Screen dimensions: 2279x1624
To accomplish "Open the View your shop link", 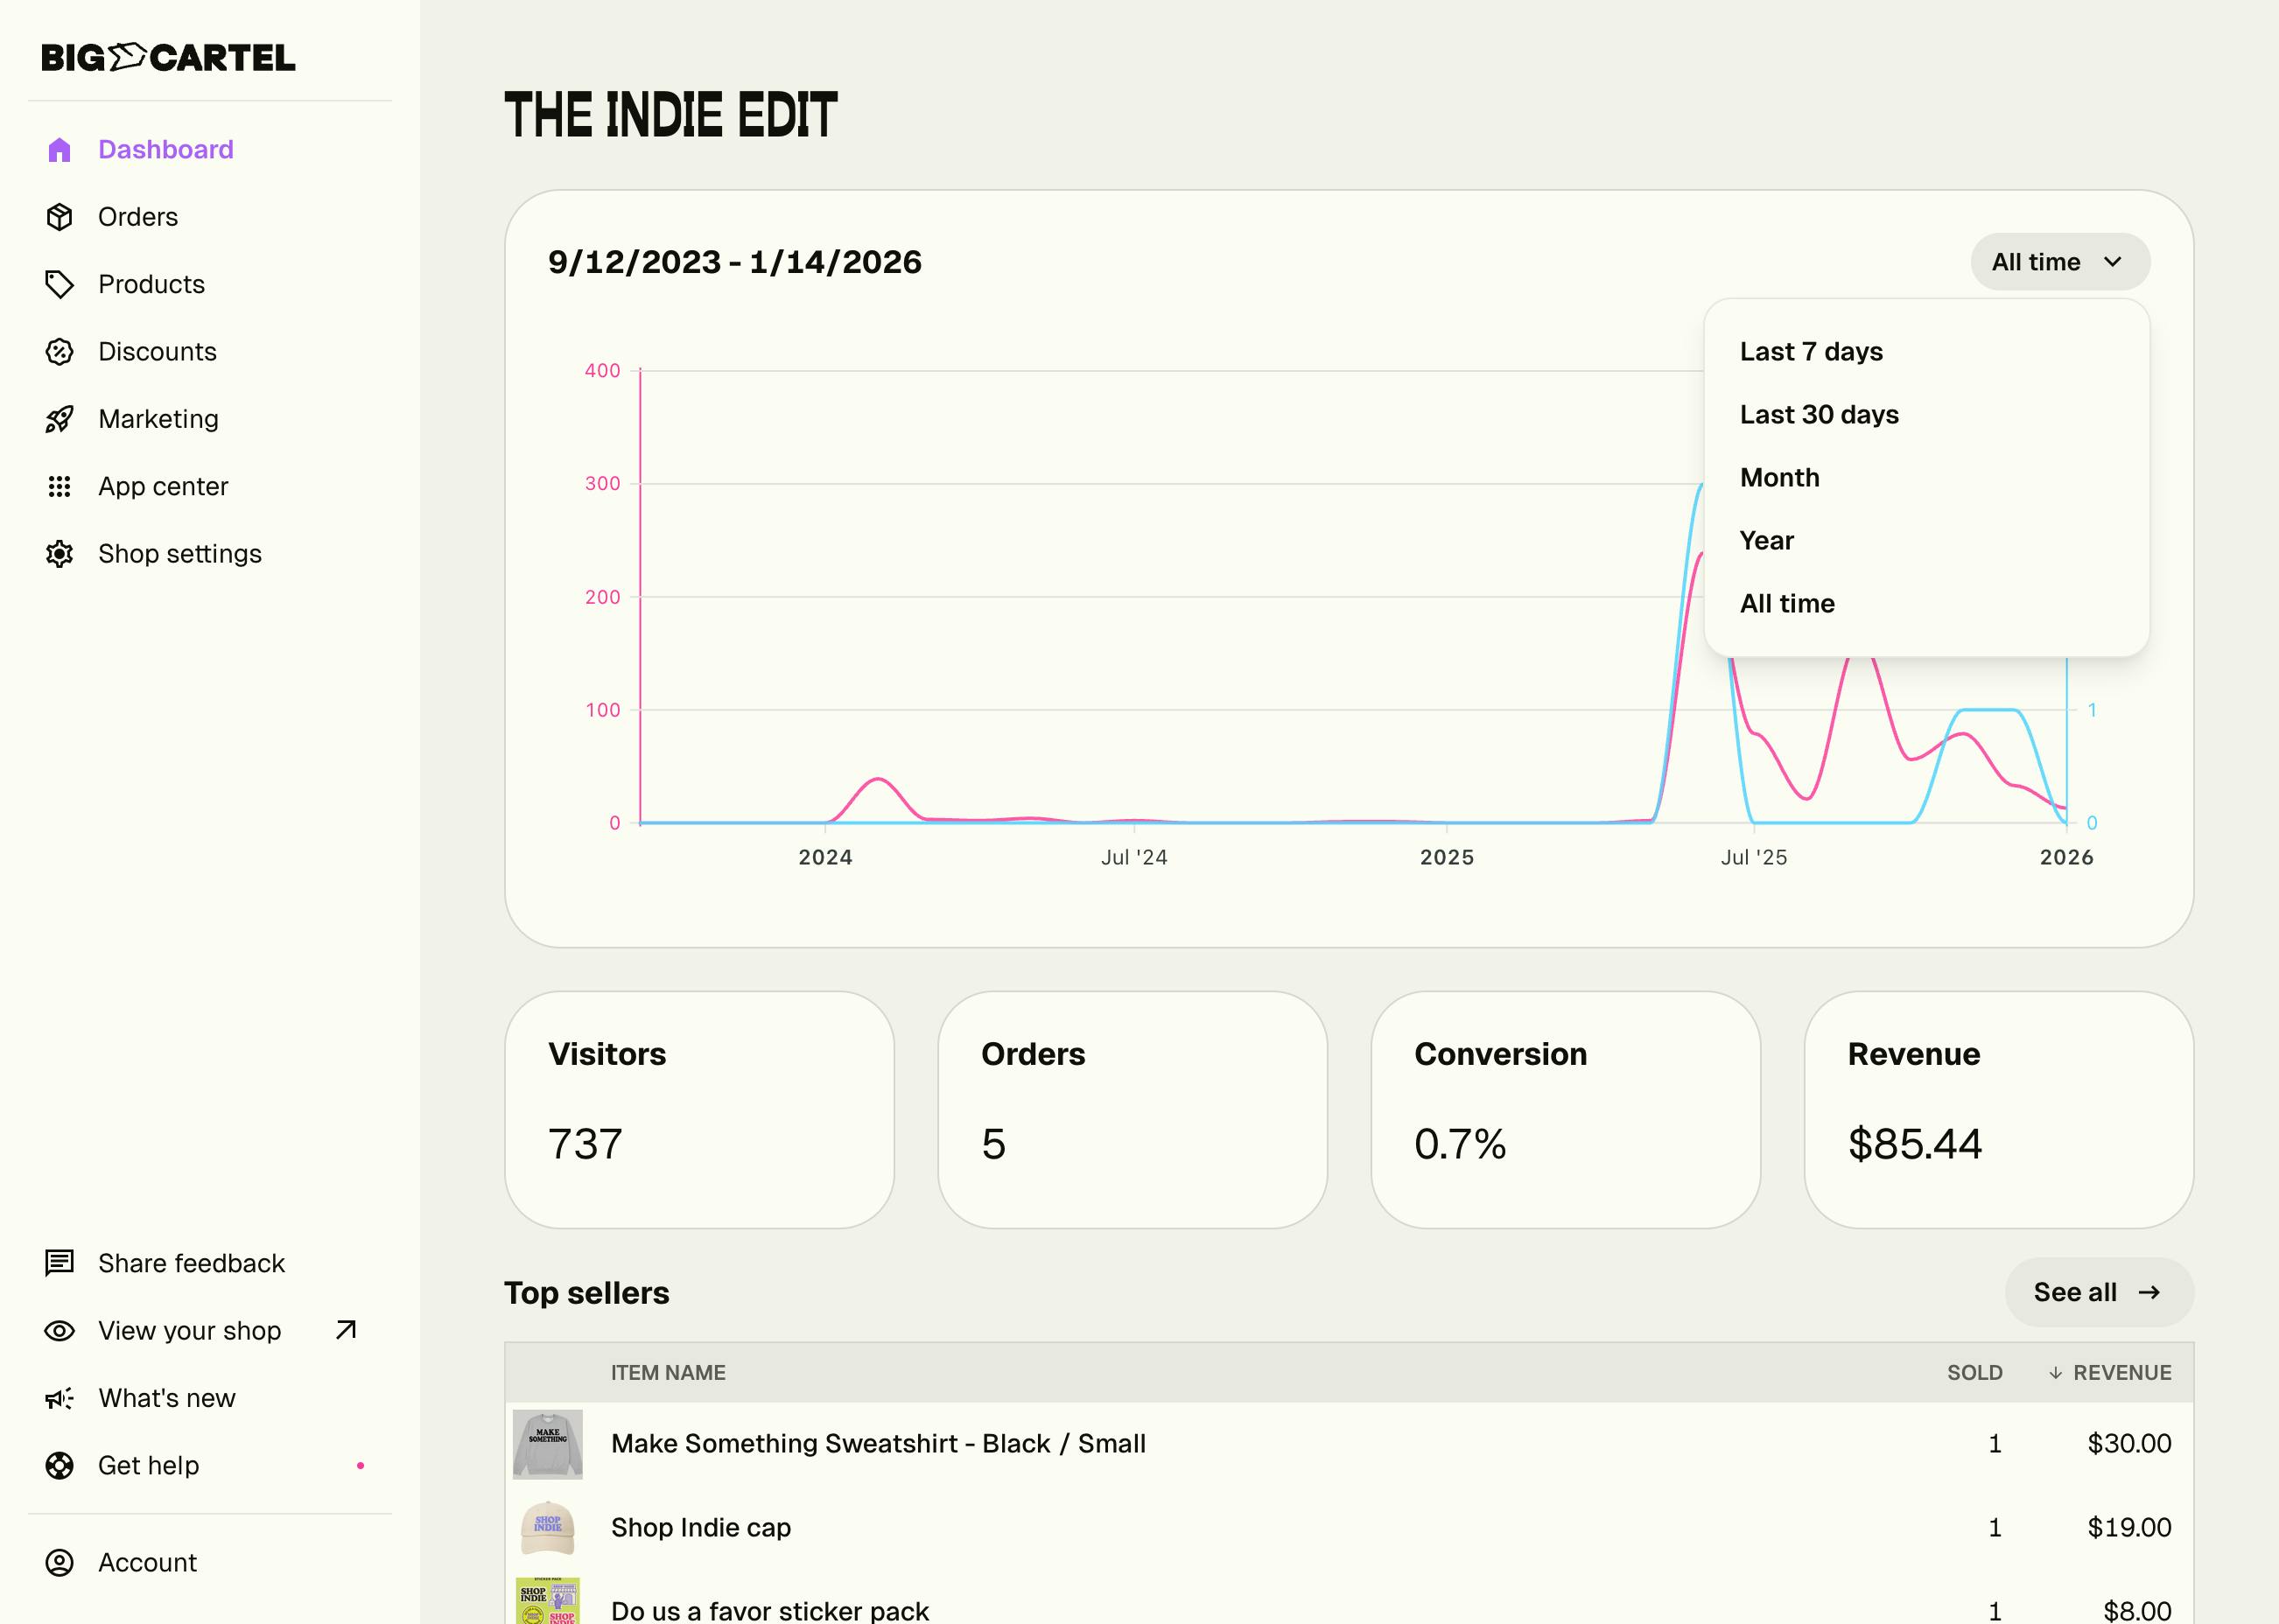I will 190,1331.
